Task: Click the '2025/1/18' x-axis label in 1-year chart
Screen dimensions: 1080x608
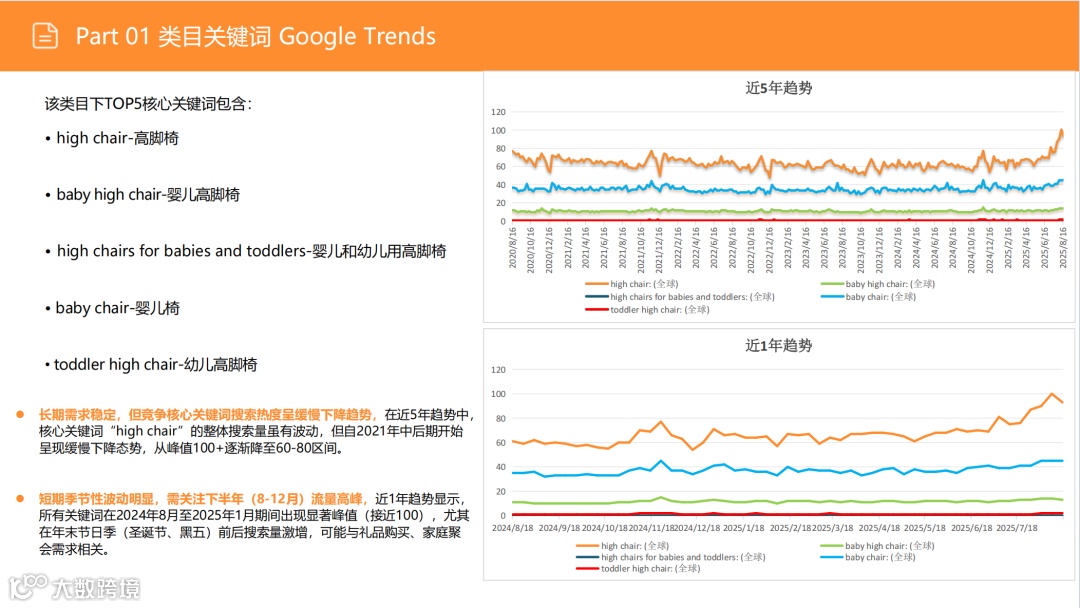Action: point(743,528)
